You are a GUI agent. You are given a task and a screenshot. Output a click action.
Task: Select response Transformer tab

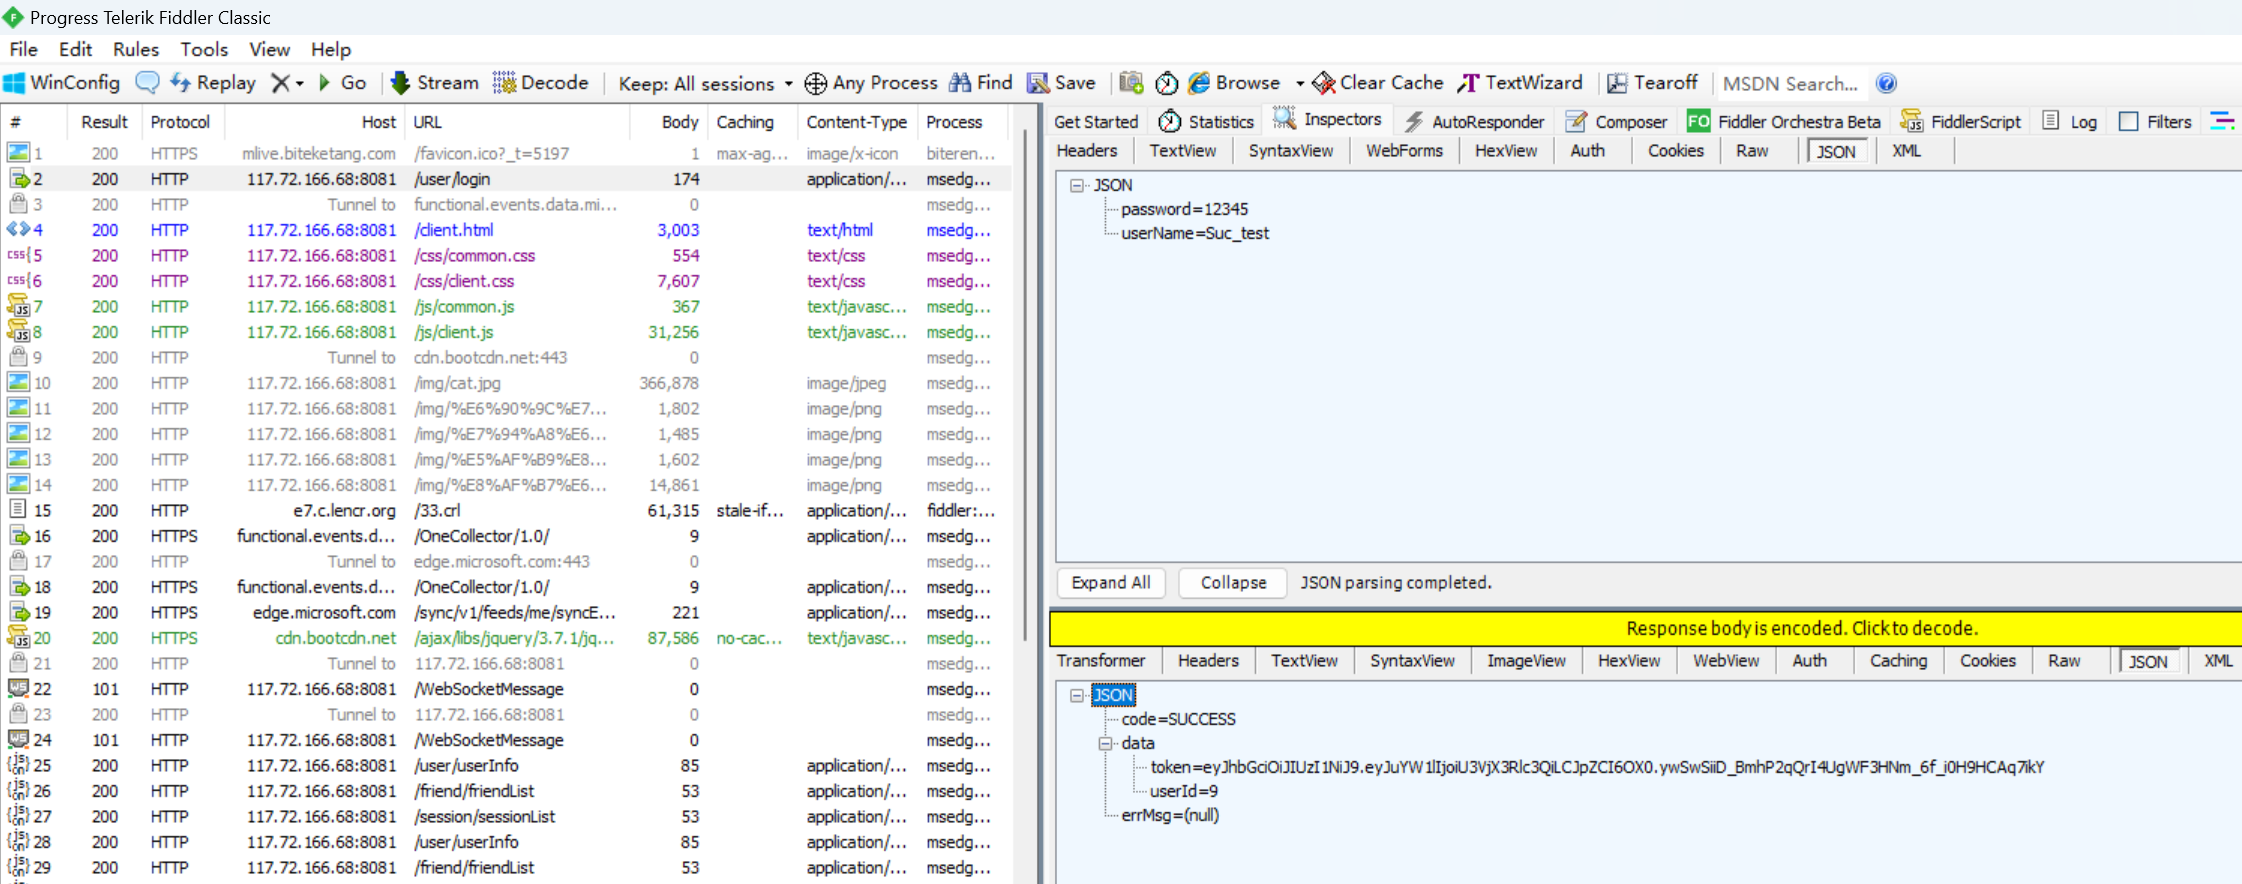click(1101, 661)
